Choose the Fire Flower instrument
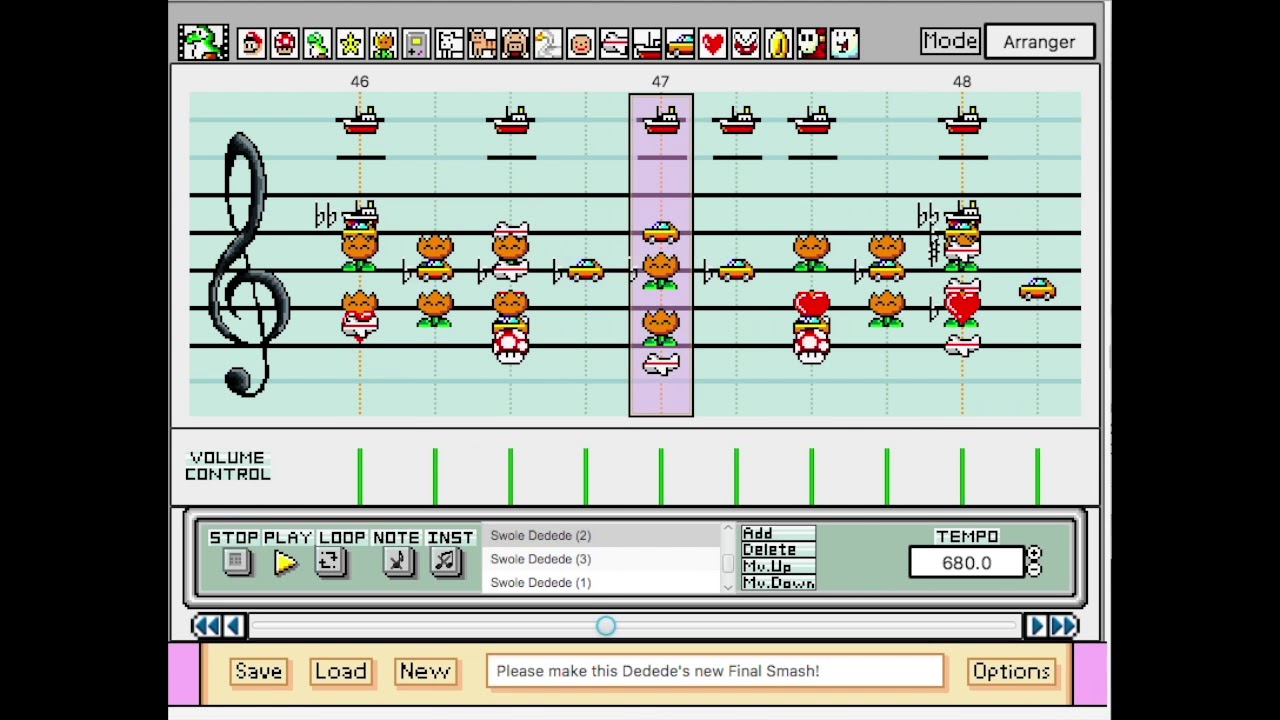Image resolution: width=1280 pixels, height=720 pixels. [384, 44]
